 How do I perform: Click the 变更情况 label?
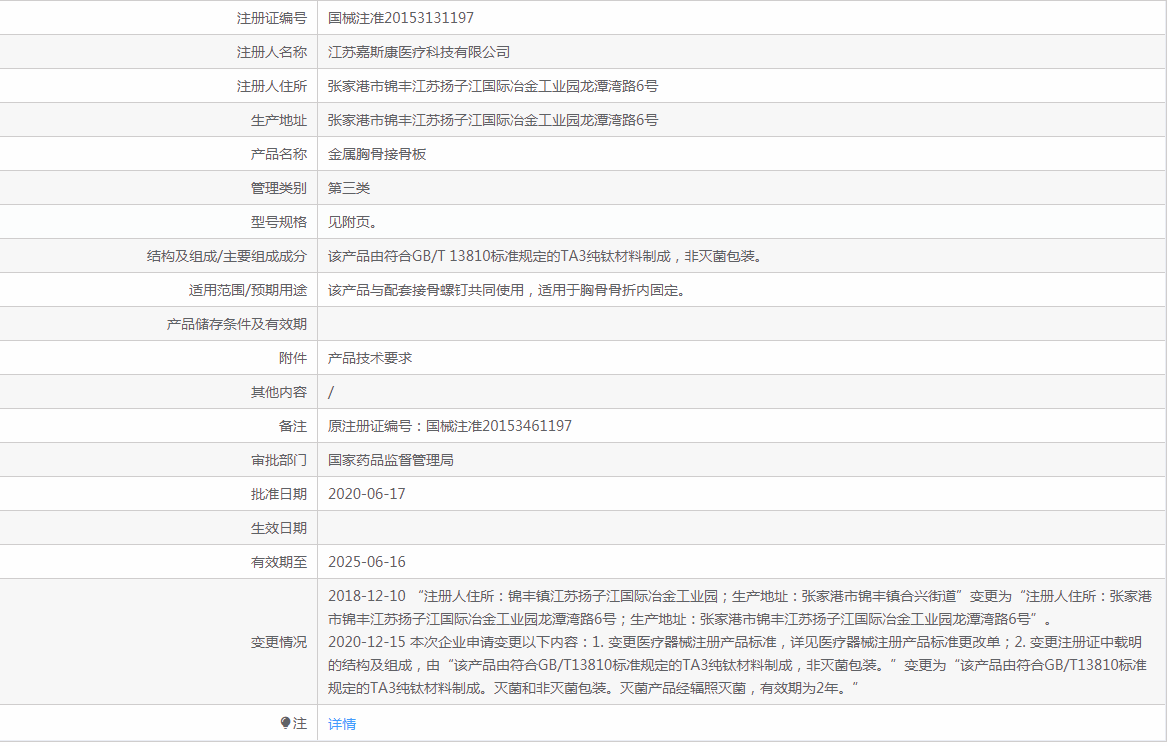coord(279,642)
